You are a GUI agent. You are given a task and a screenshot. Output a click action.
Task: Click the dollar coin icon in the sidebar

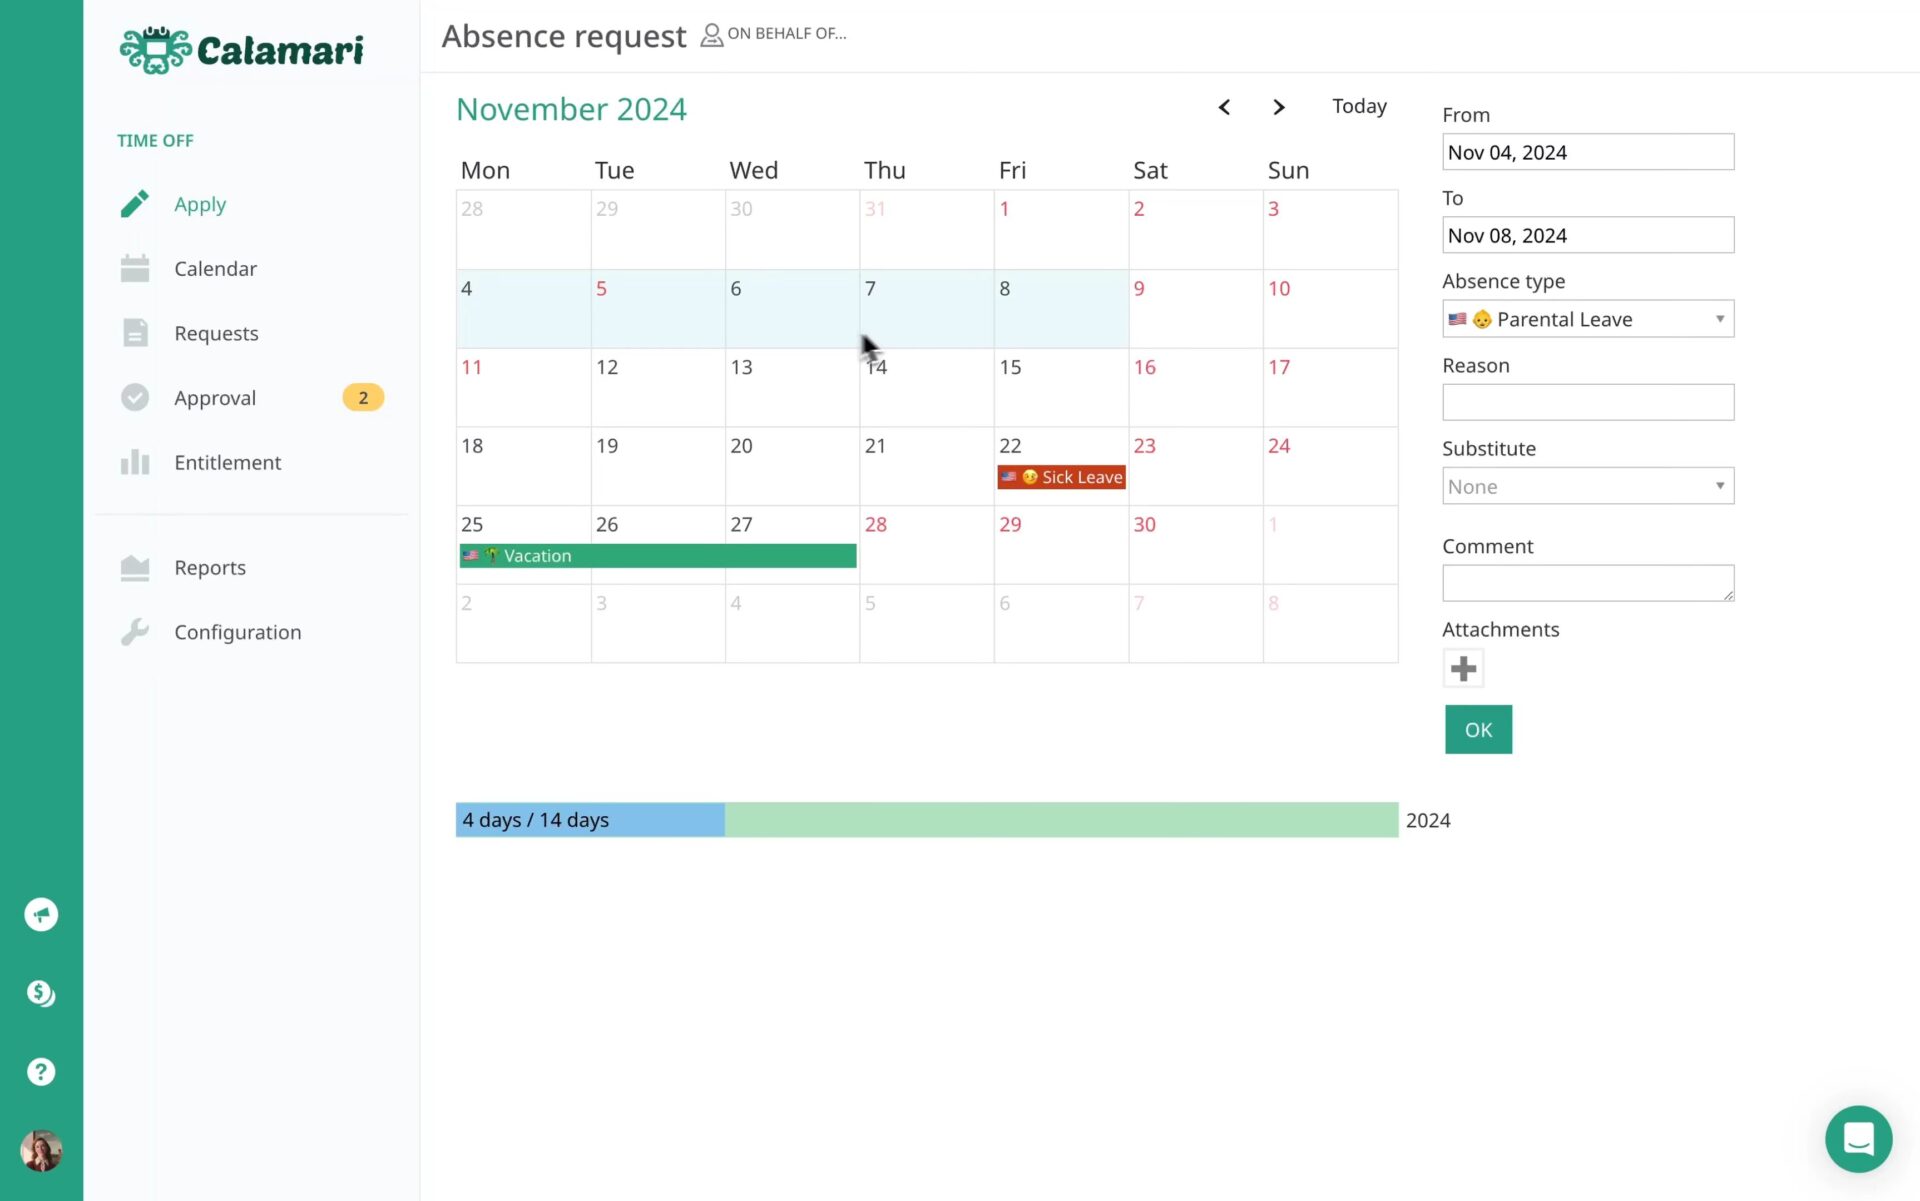[41, 993]
